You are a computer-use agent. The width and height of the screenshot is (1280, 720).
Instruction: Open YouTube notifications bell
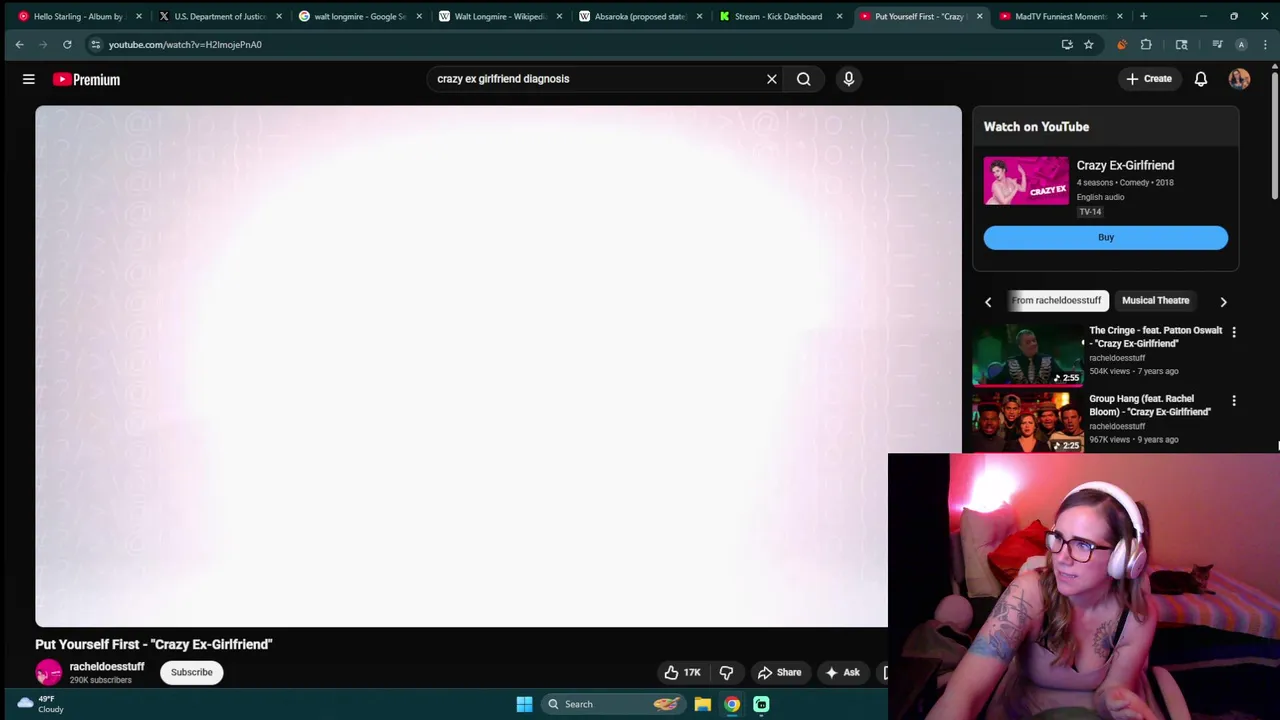pos(1201,79)
